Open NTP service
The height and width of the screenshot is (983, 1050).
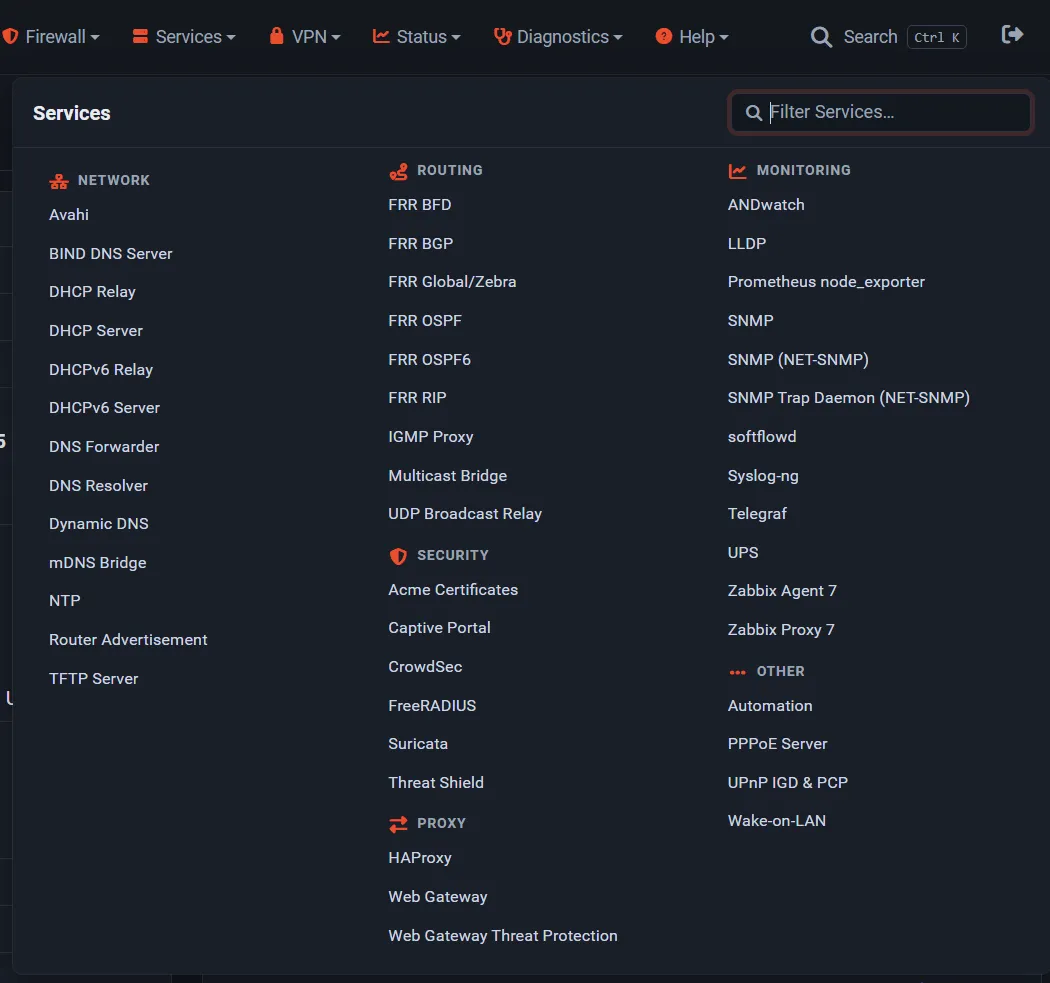click(x=64, y=601)
